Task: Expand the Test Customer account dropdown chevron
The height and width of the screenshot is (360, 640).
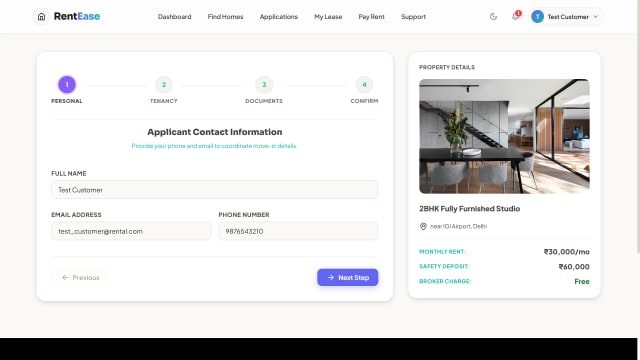Action: [x=596, y=17]
